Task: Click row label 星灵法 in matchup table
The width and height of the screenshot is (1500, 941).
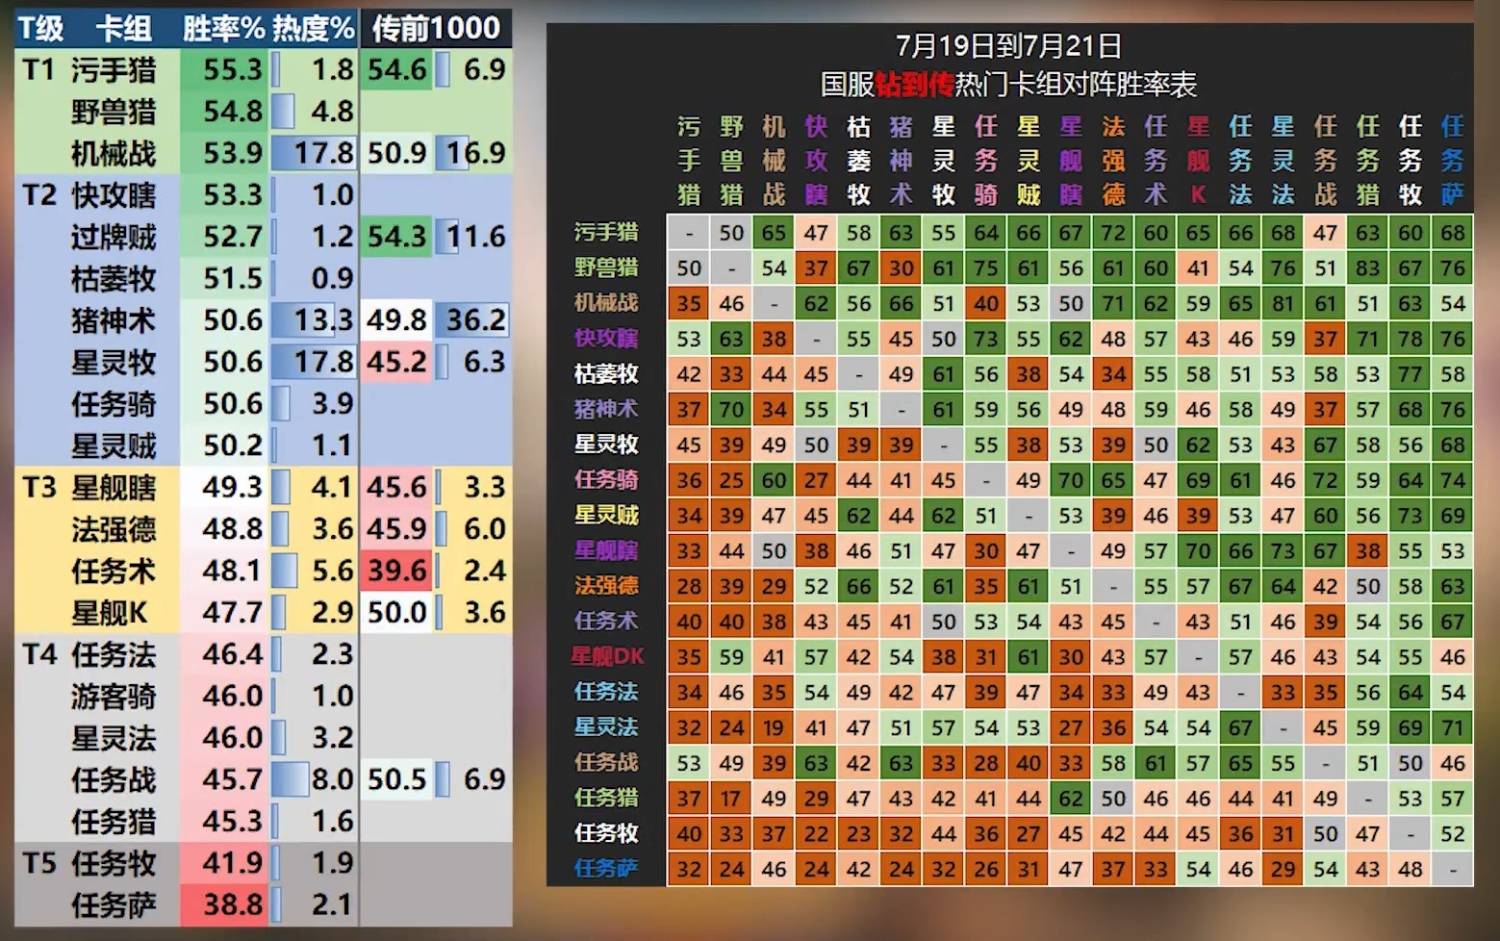Action: coord(606,727)
